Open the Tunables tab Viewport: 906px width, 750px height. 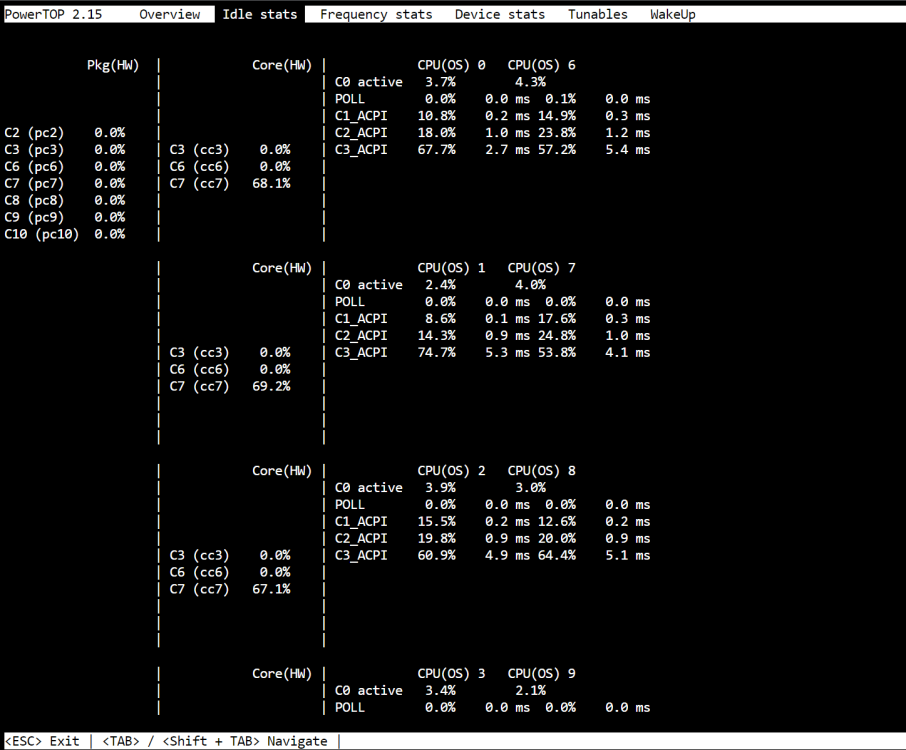click(597, 14)
